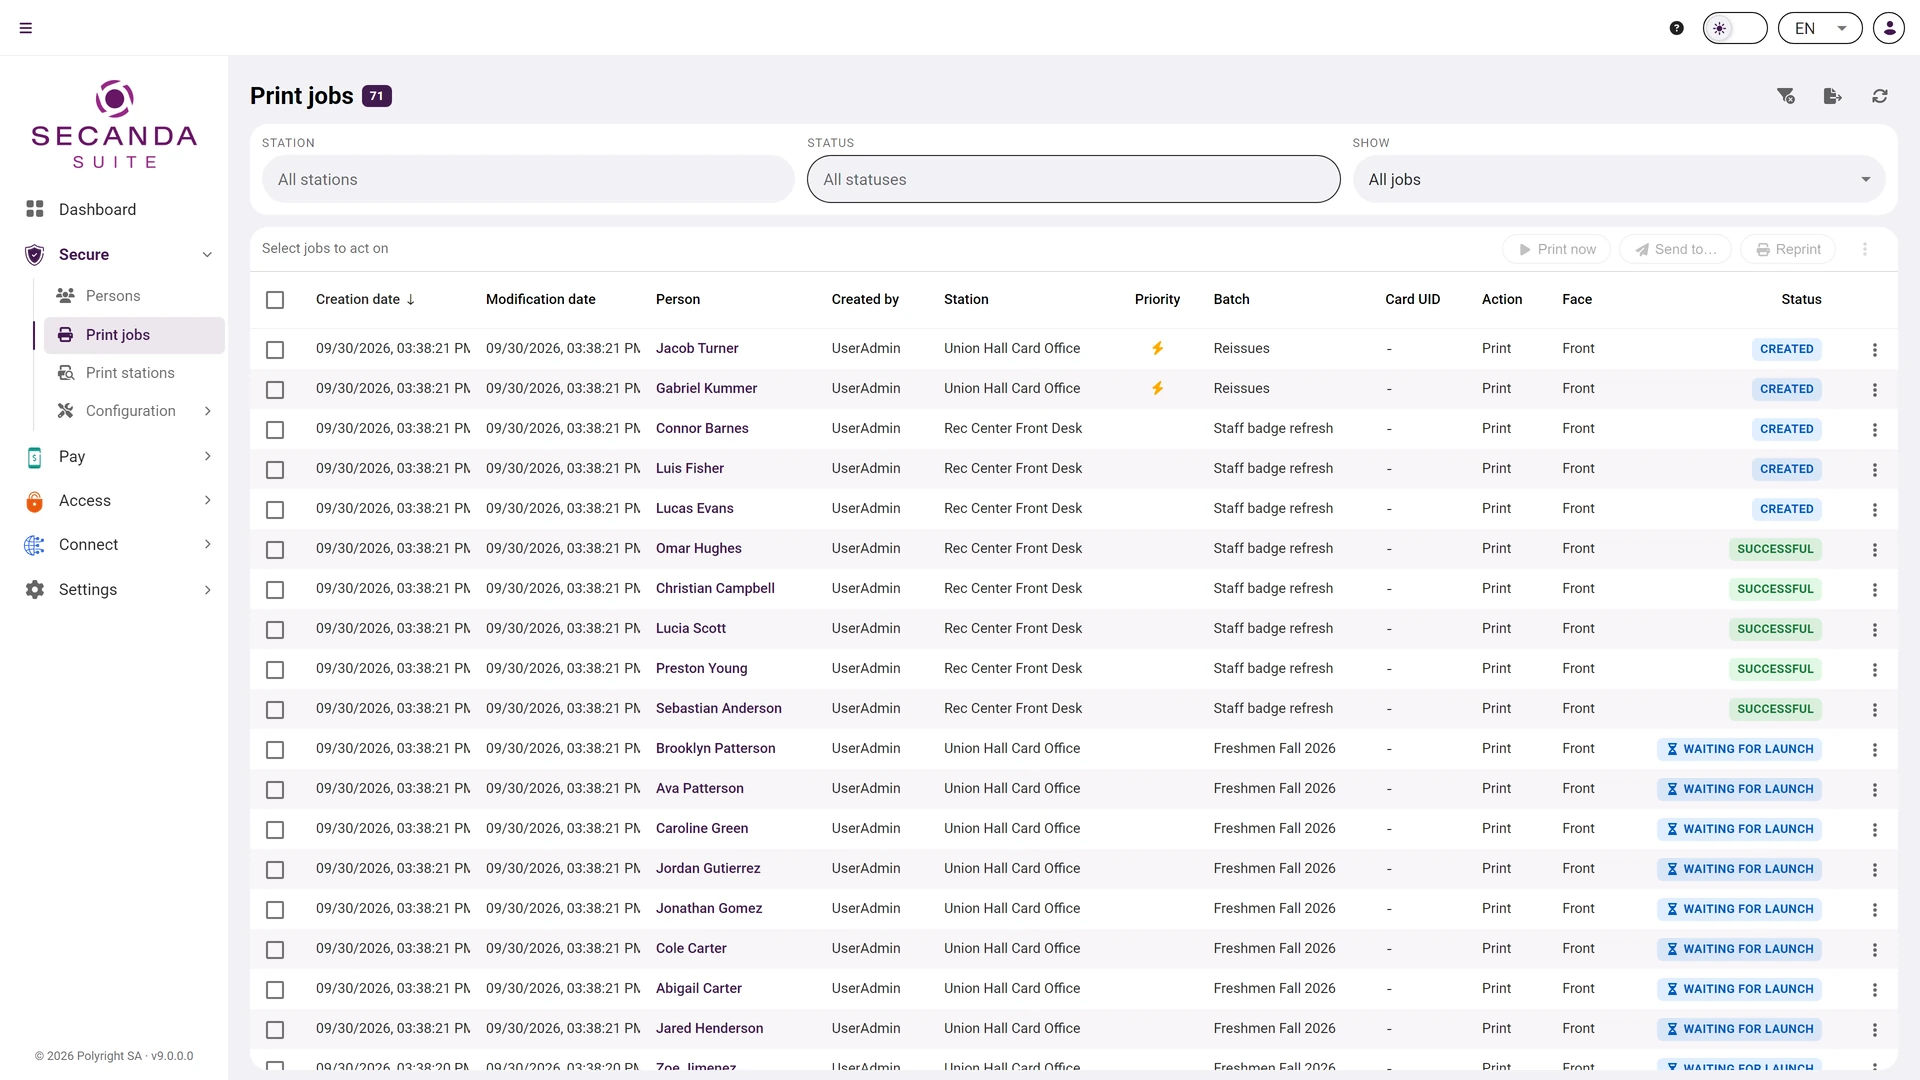The width and height of the screenshot is (1920, 1080).
Task: Select Print jobs in the sidebar
Action: (134, 335)
